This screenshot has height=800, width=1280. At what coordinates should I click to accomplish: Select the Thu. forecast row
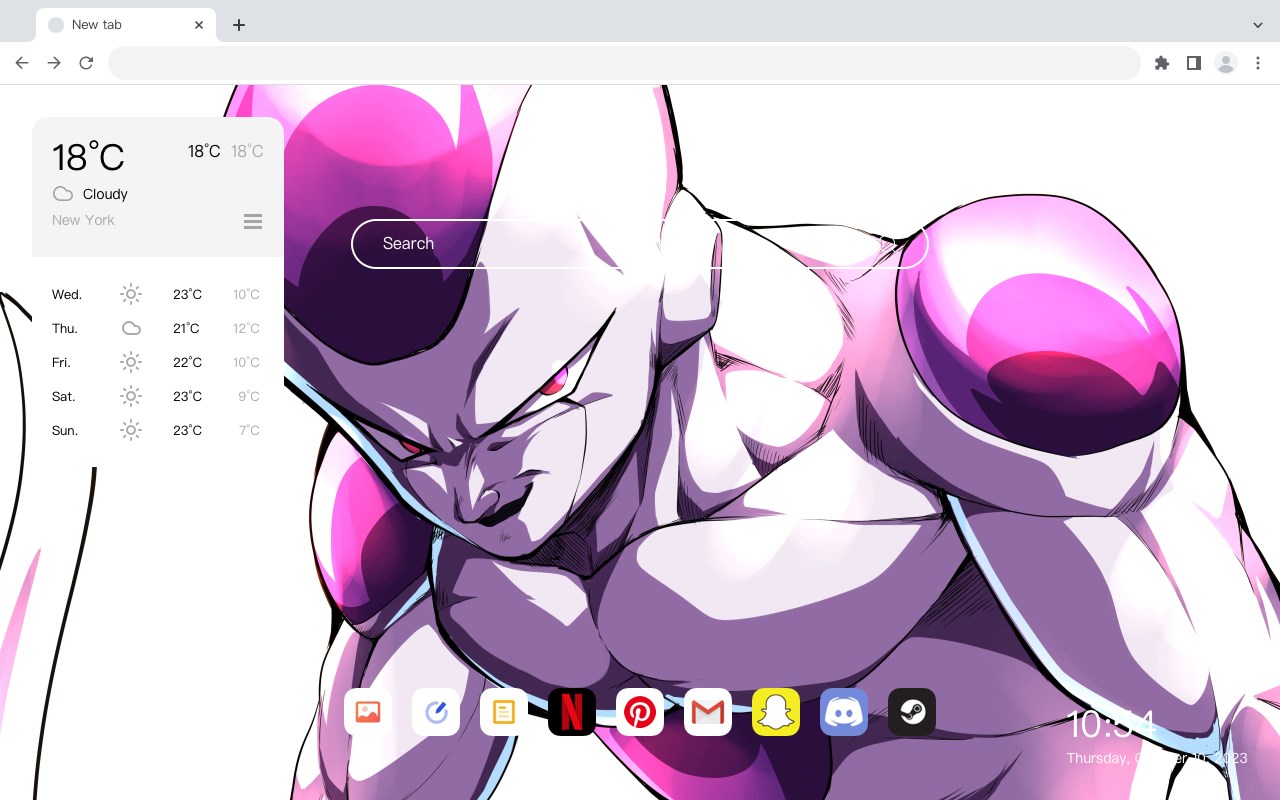pyautogui.click(x=157, y=328)
